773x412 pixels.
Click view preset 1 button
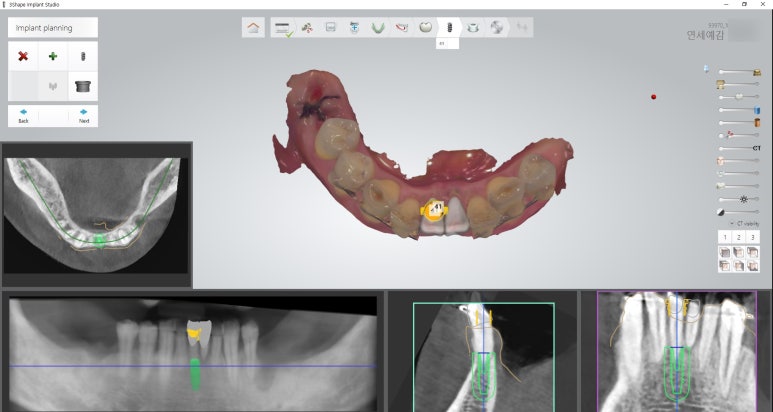726,237
